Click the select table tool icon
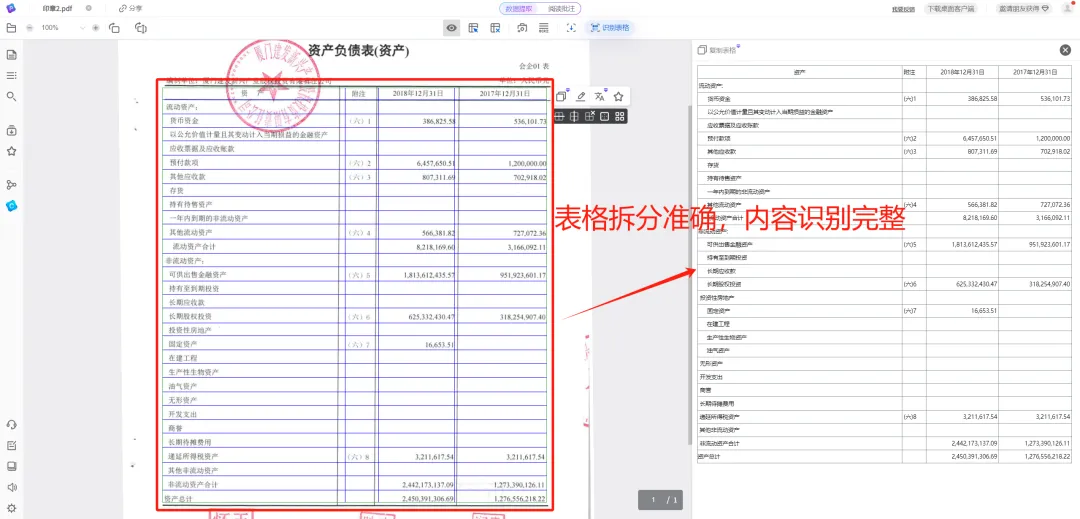 pyautogui.click(x=474, y=28)
